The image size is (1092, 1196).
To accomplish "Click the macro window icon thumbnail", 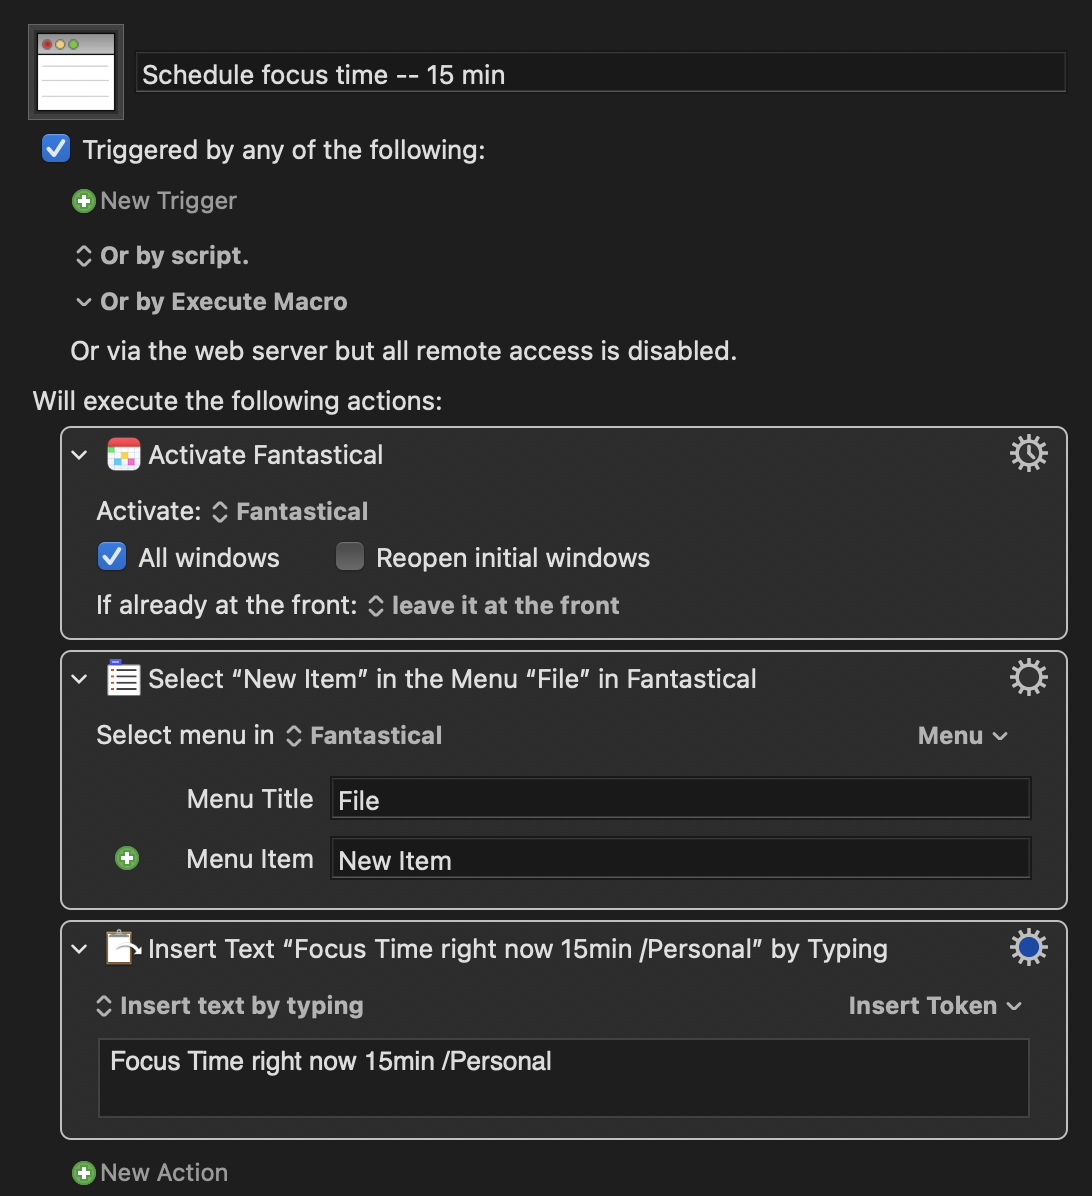I will point(76,72).
